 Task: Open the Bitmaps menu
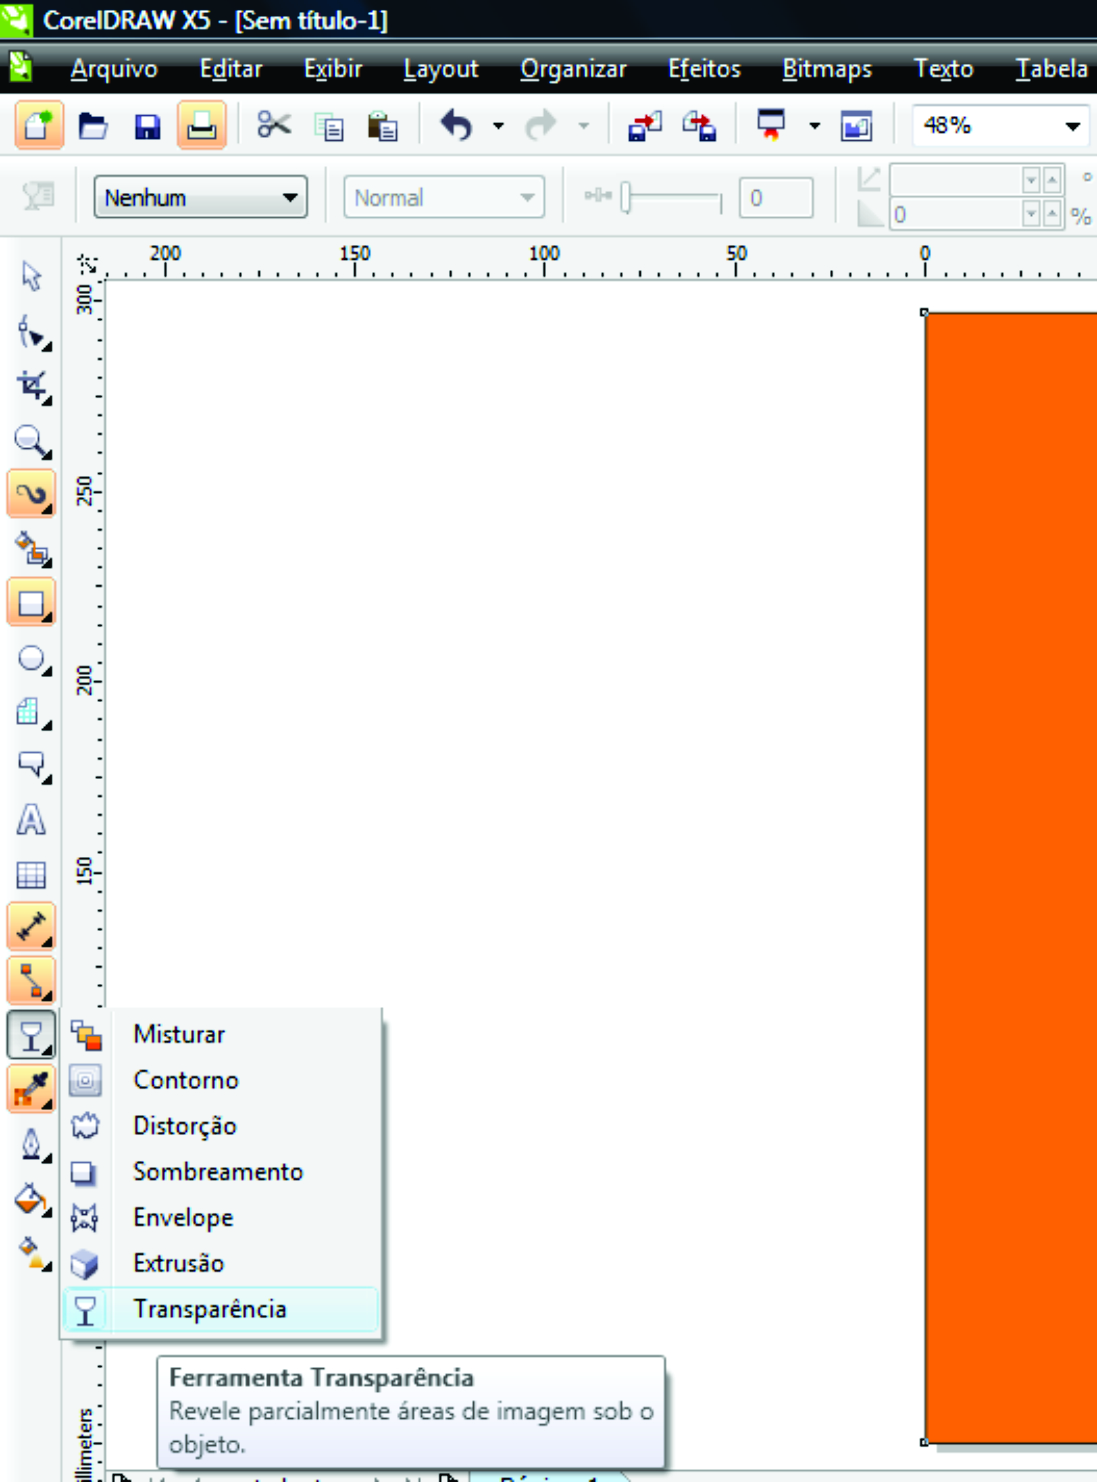[827, 69]
